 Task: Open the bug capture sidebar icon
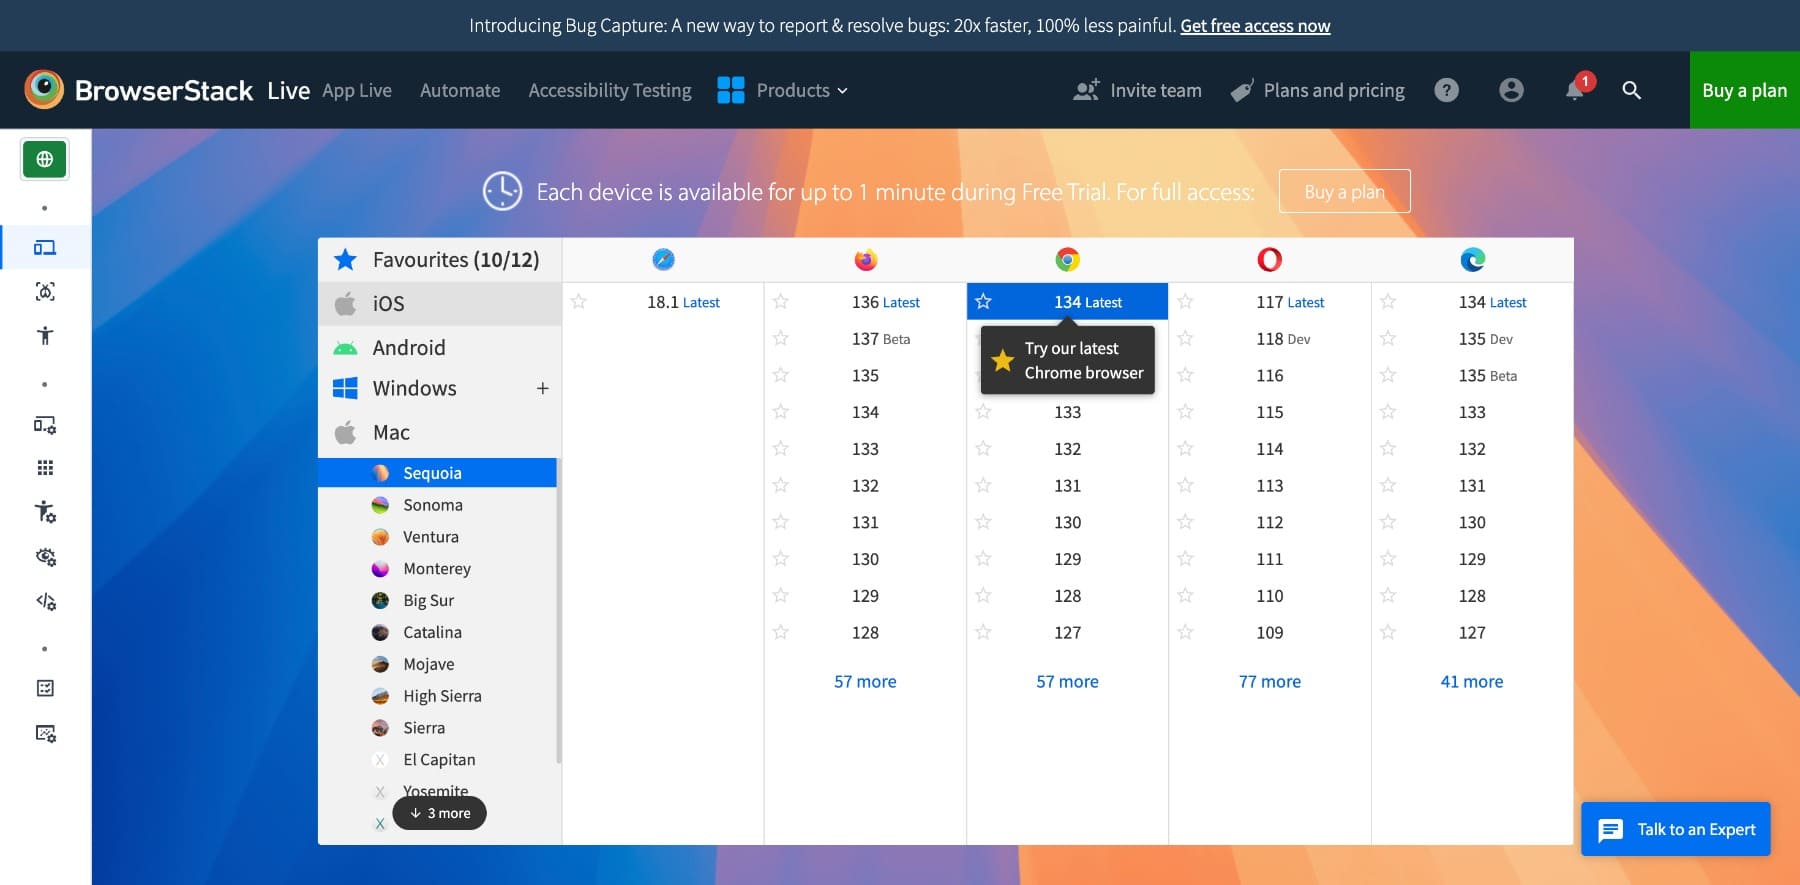pyautogui.click(x=45, y=291)
